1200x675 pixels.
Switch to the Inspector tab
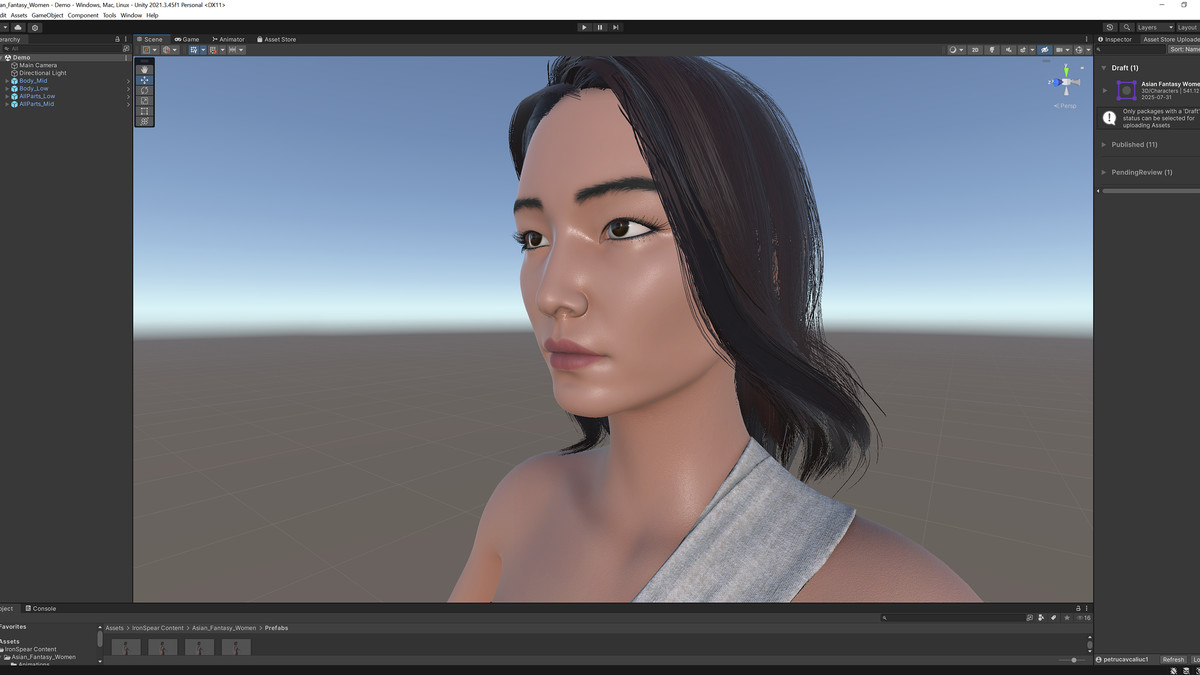(1115, 39)
